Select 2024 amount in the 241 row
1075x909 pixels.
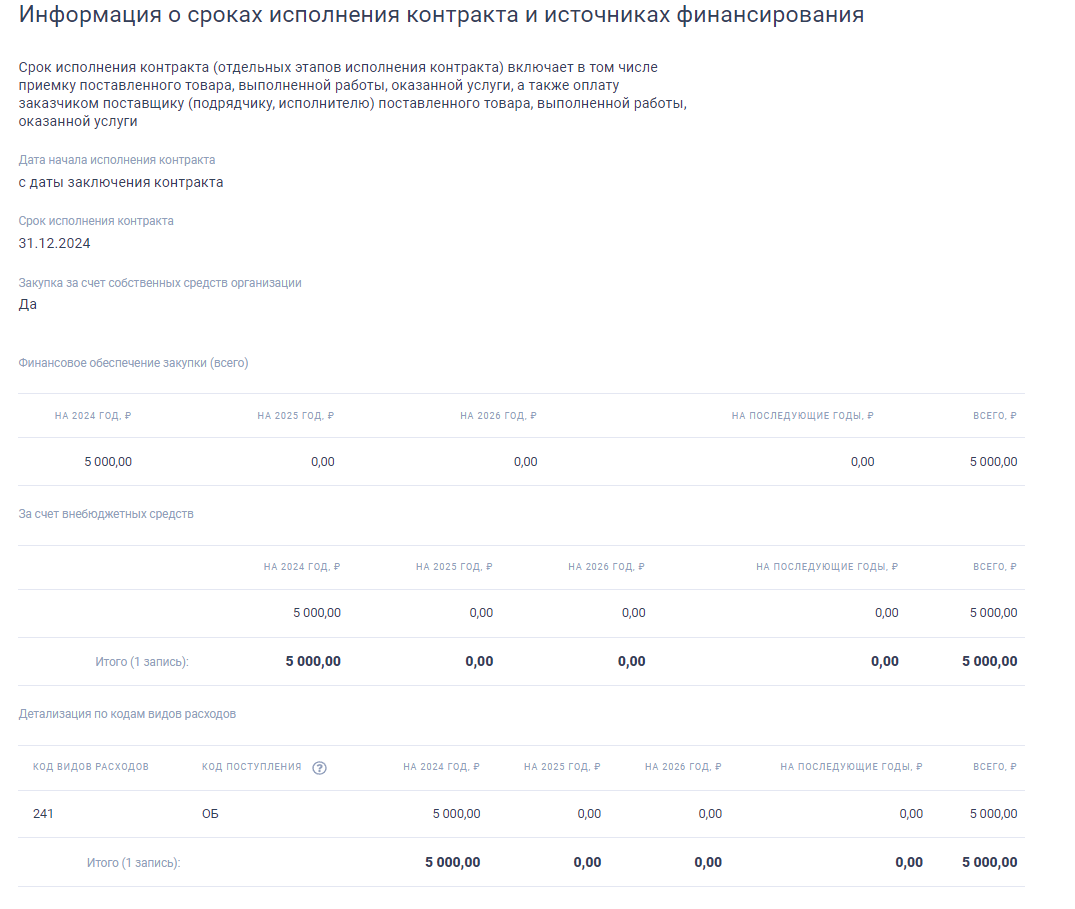pos(457,814)
